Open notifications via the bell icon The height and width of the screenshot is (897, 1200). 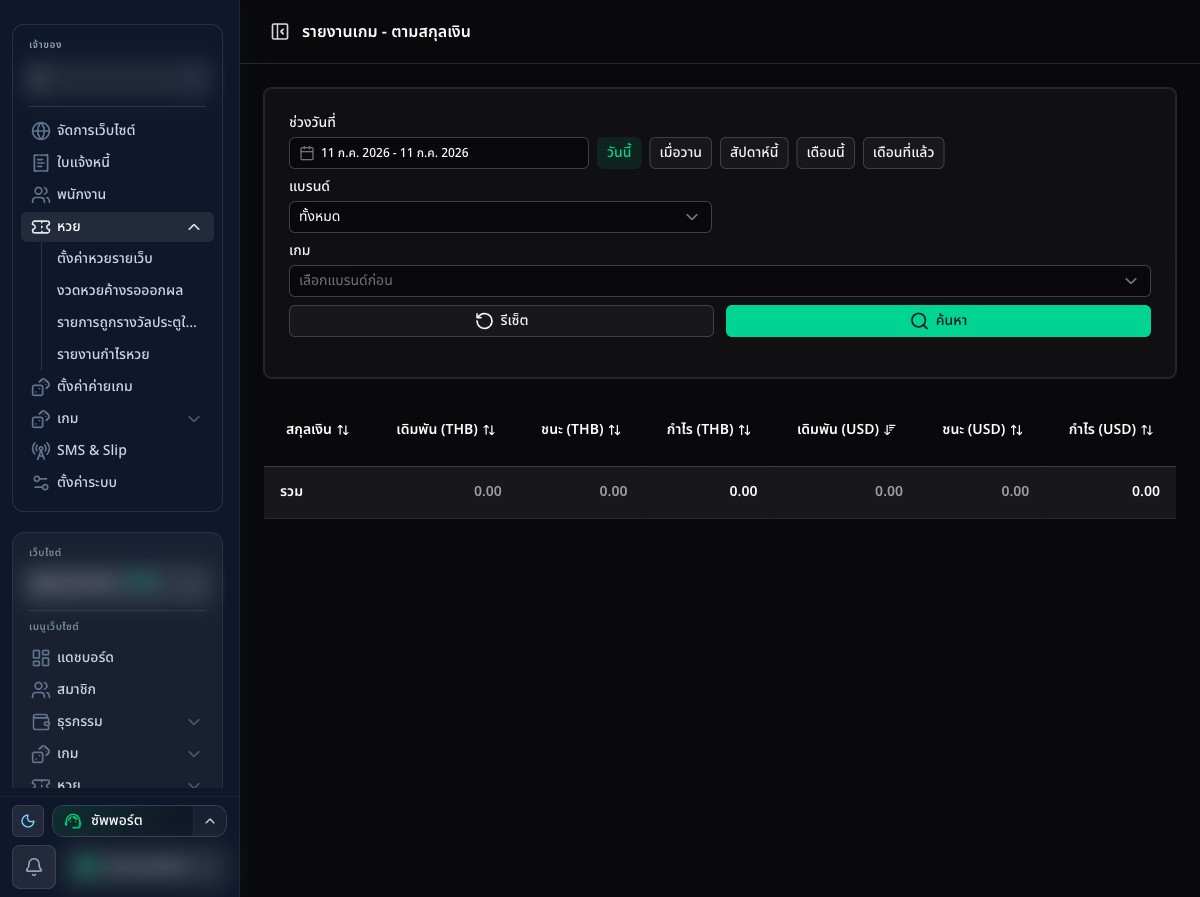pyautogui.click(x=33, y=867)
